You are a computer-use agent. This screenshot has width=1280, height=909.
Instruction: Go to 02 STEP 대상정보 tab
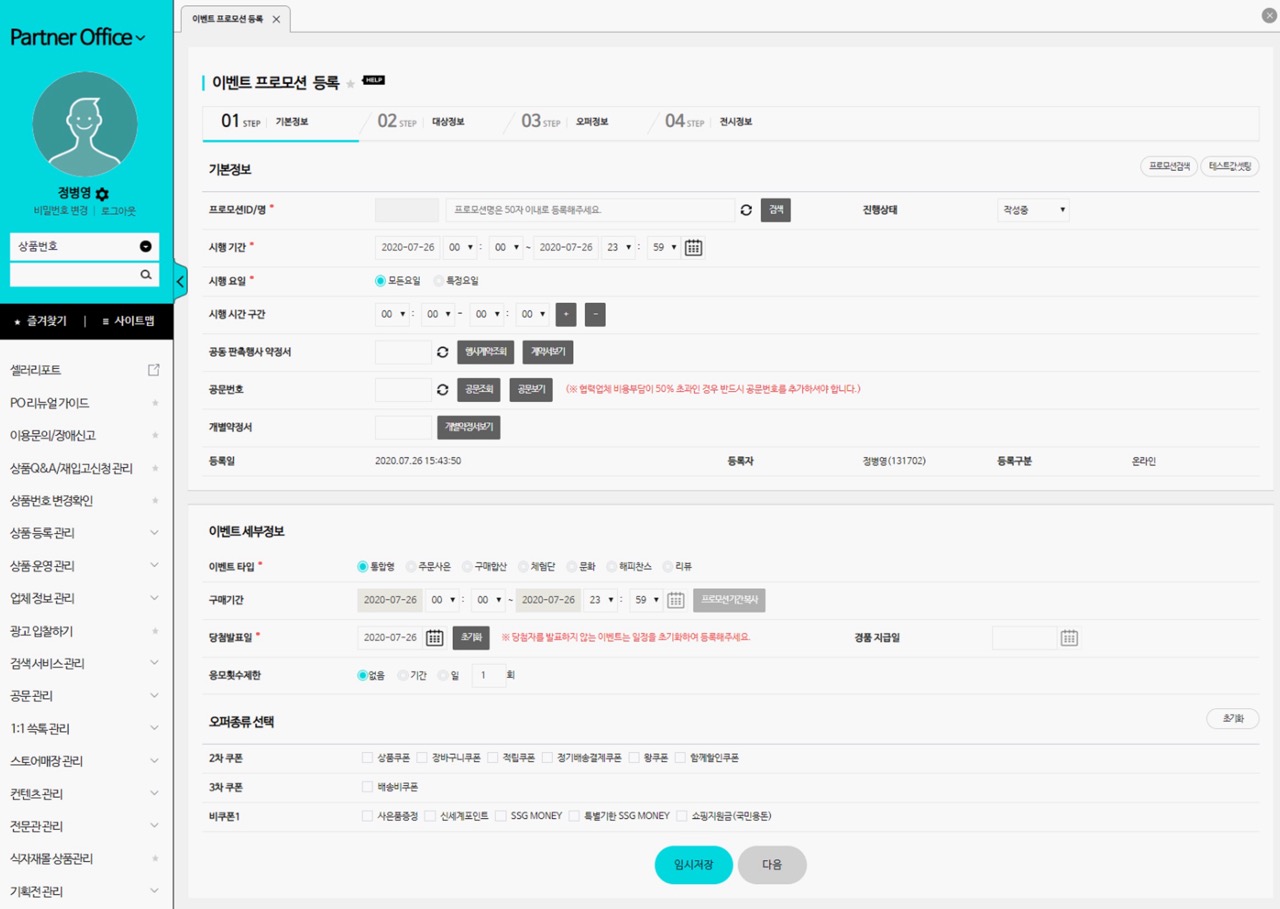coord(421,122)
